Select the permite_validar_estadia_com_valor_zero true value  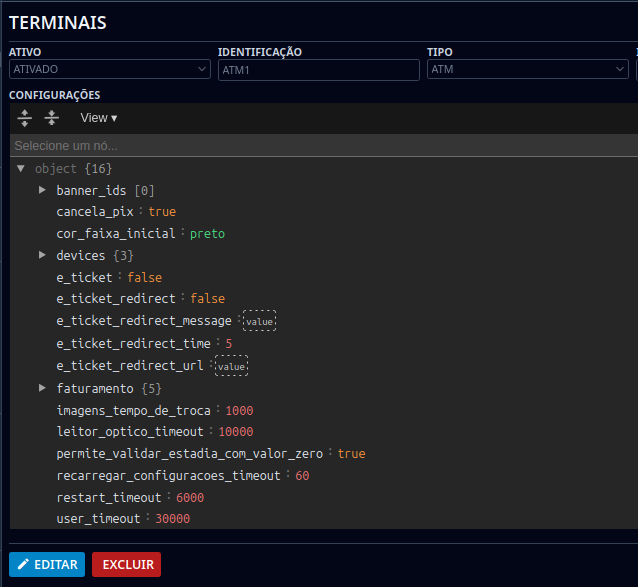coord(351,454)
